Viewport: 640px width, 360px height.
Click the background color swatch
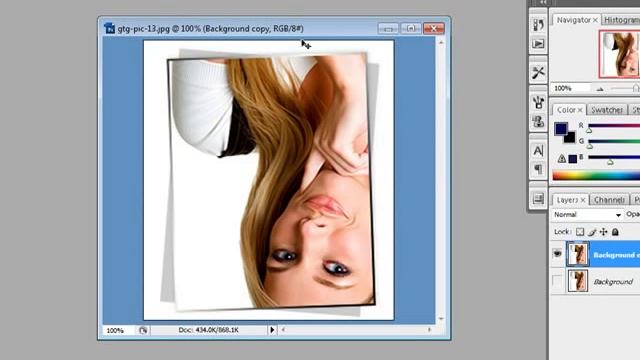point(570,138)
